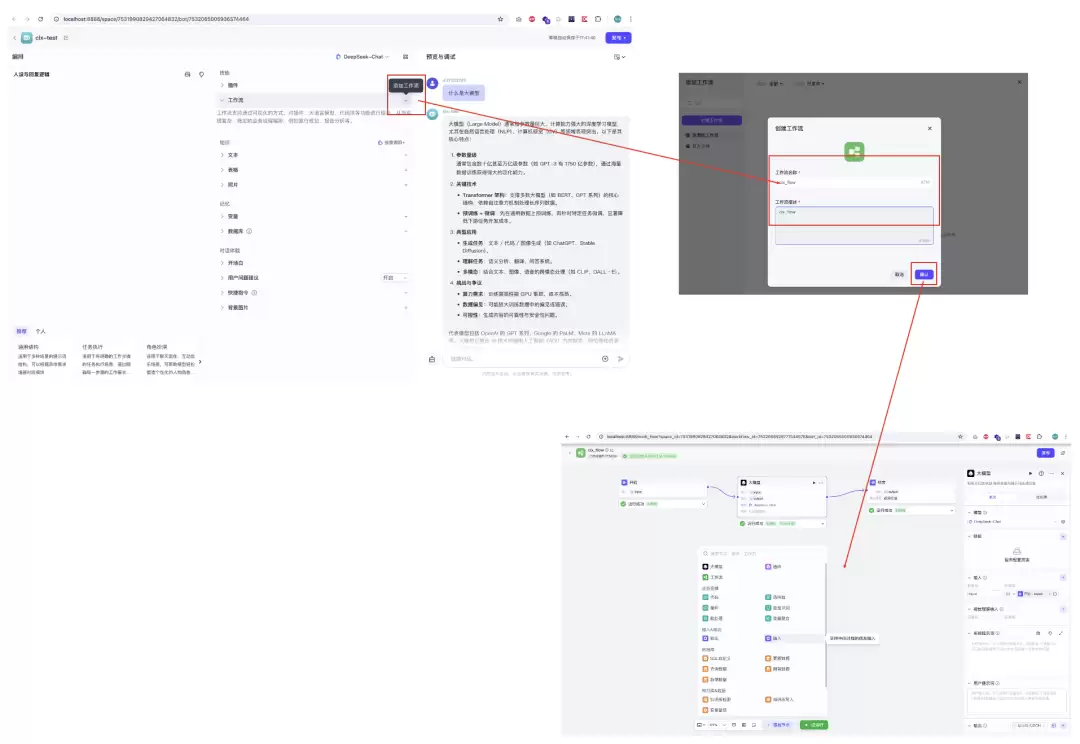Click the send arrow in chat input
This screenshot has height=744, width=1080.
tap(621, 359)
